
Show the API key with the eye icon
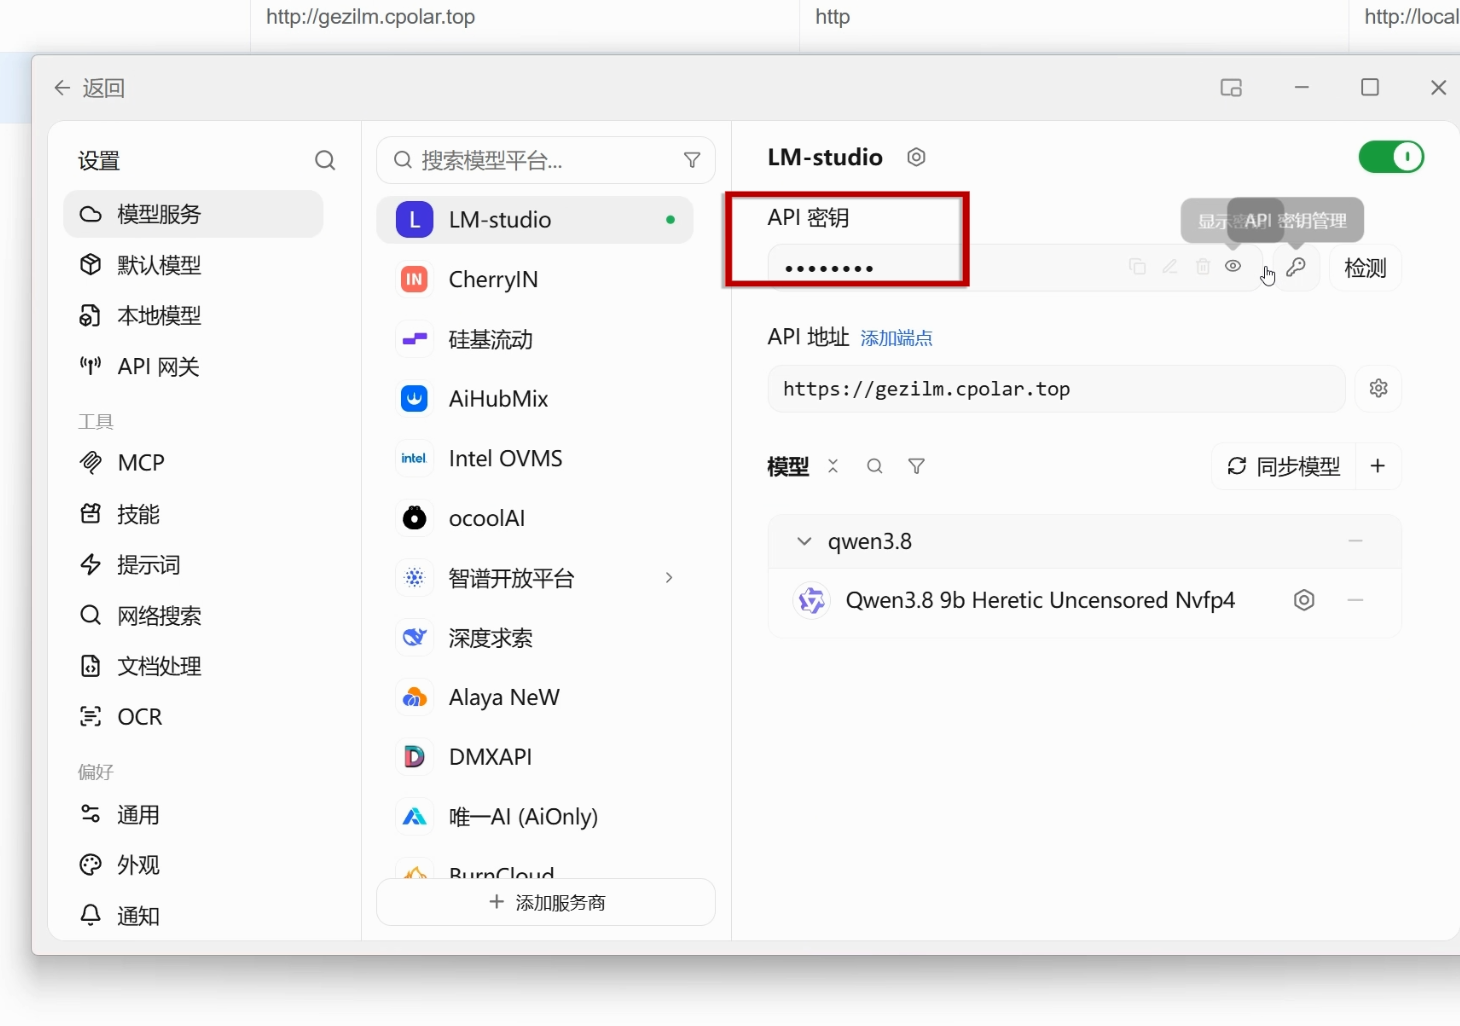coord(1233,266)
